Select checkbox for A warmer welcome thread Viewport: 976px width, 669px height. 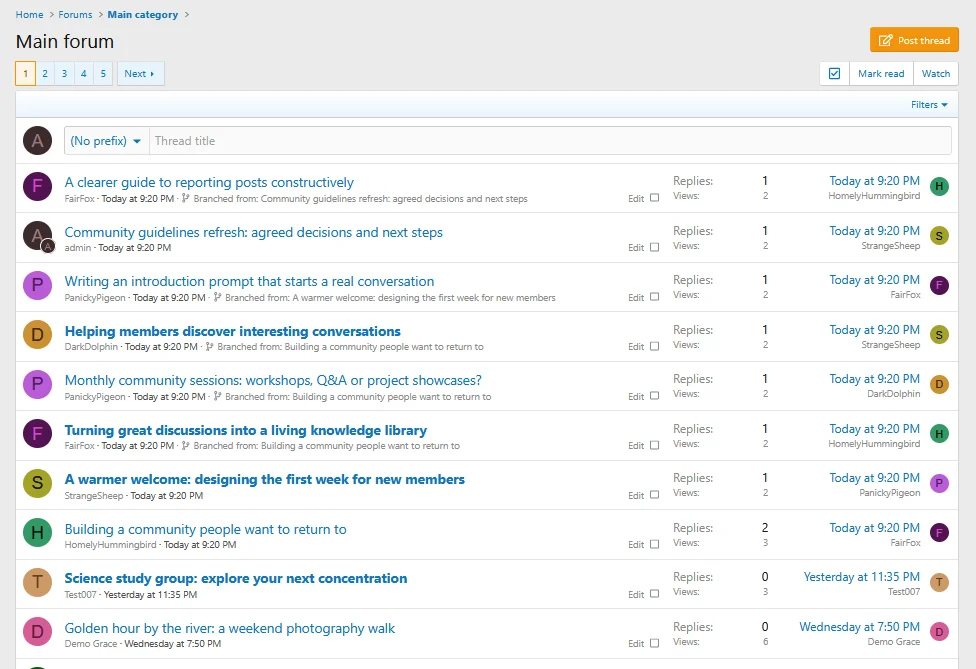pos(654,495)
